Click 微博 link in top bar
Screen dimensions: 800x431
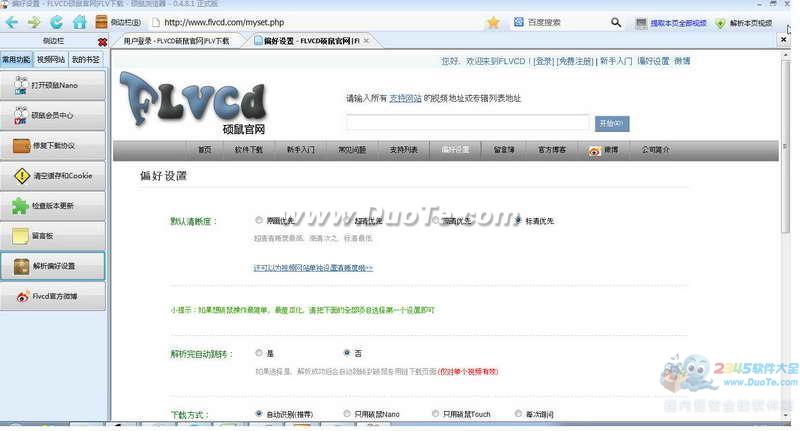click(682, 61)
